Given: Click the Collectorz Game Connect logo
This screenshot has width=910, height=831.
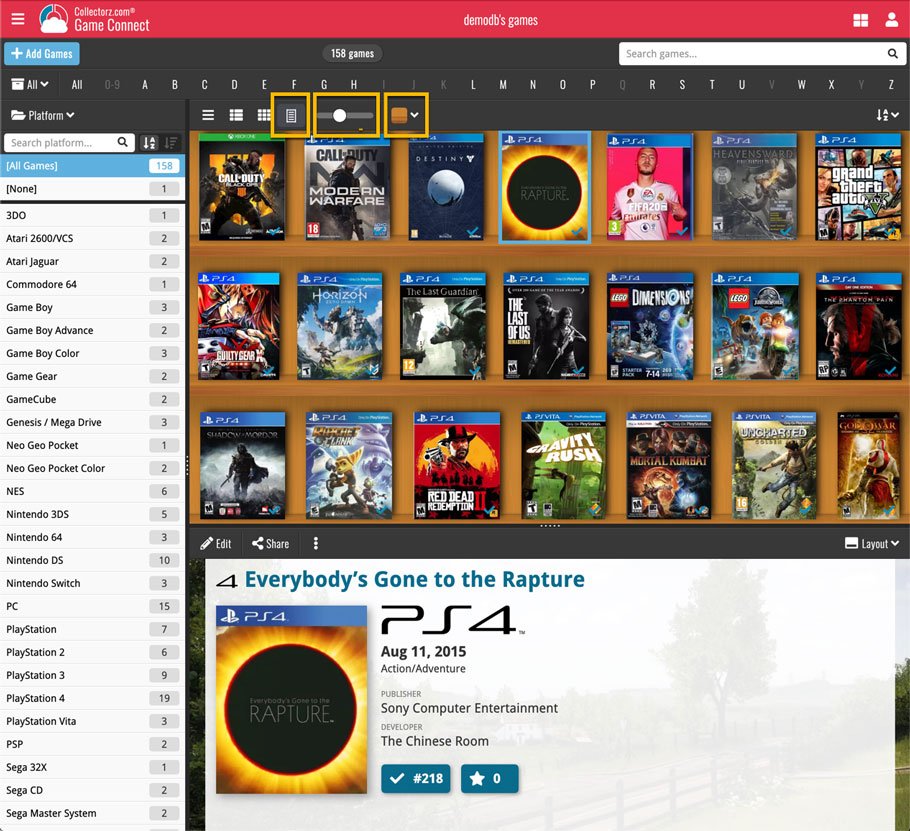Looking at the screenshot, I should pyautogui.click(x=94, y=19).
